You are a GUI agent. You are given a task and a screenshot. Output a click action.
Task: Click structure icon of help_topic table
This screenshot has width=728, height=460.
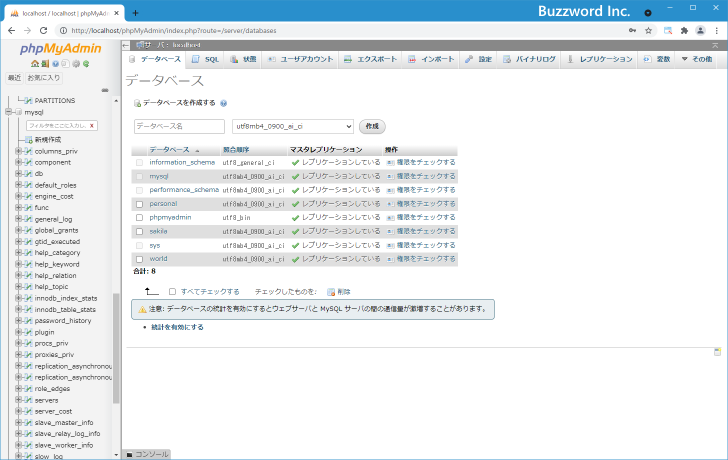click(x=29, y=287)
